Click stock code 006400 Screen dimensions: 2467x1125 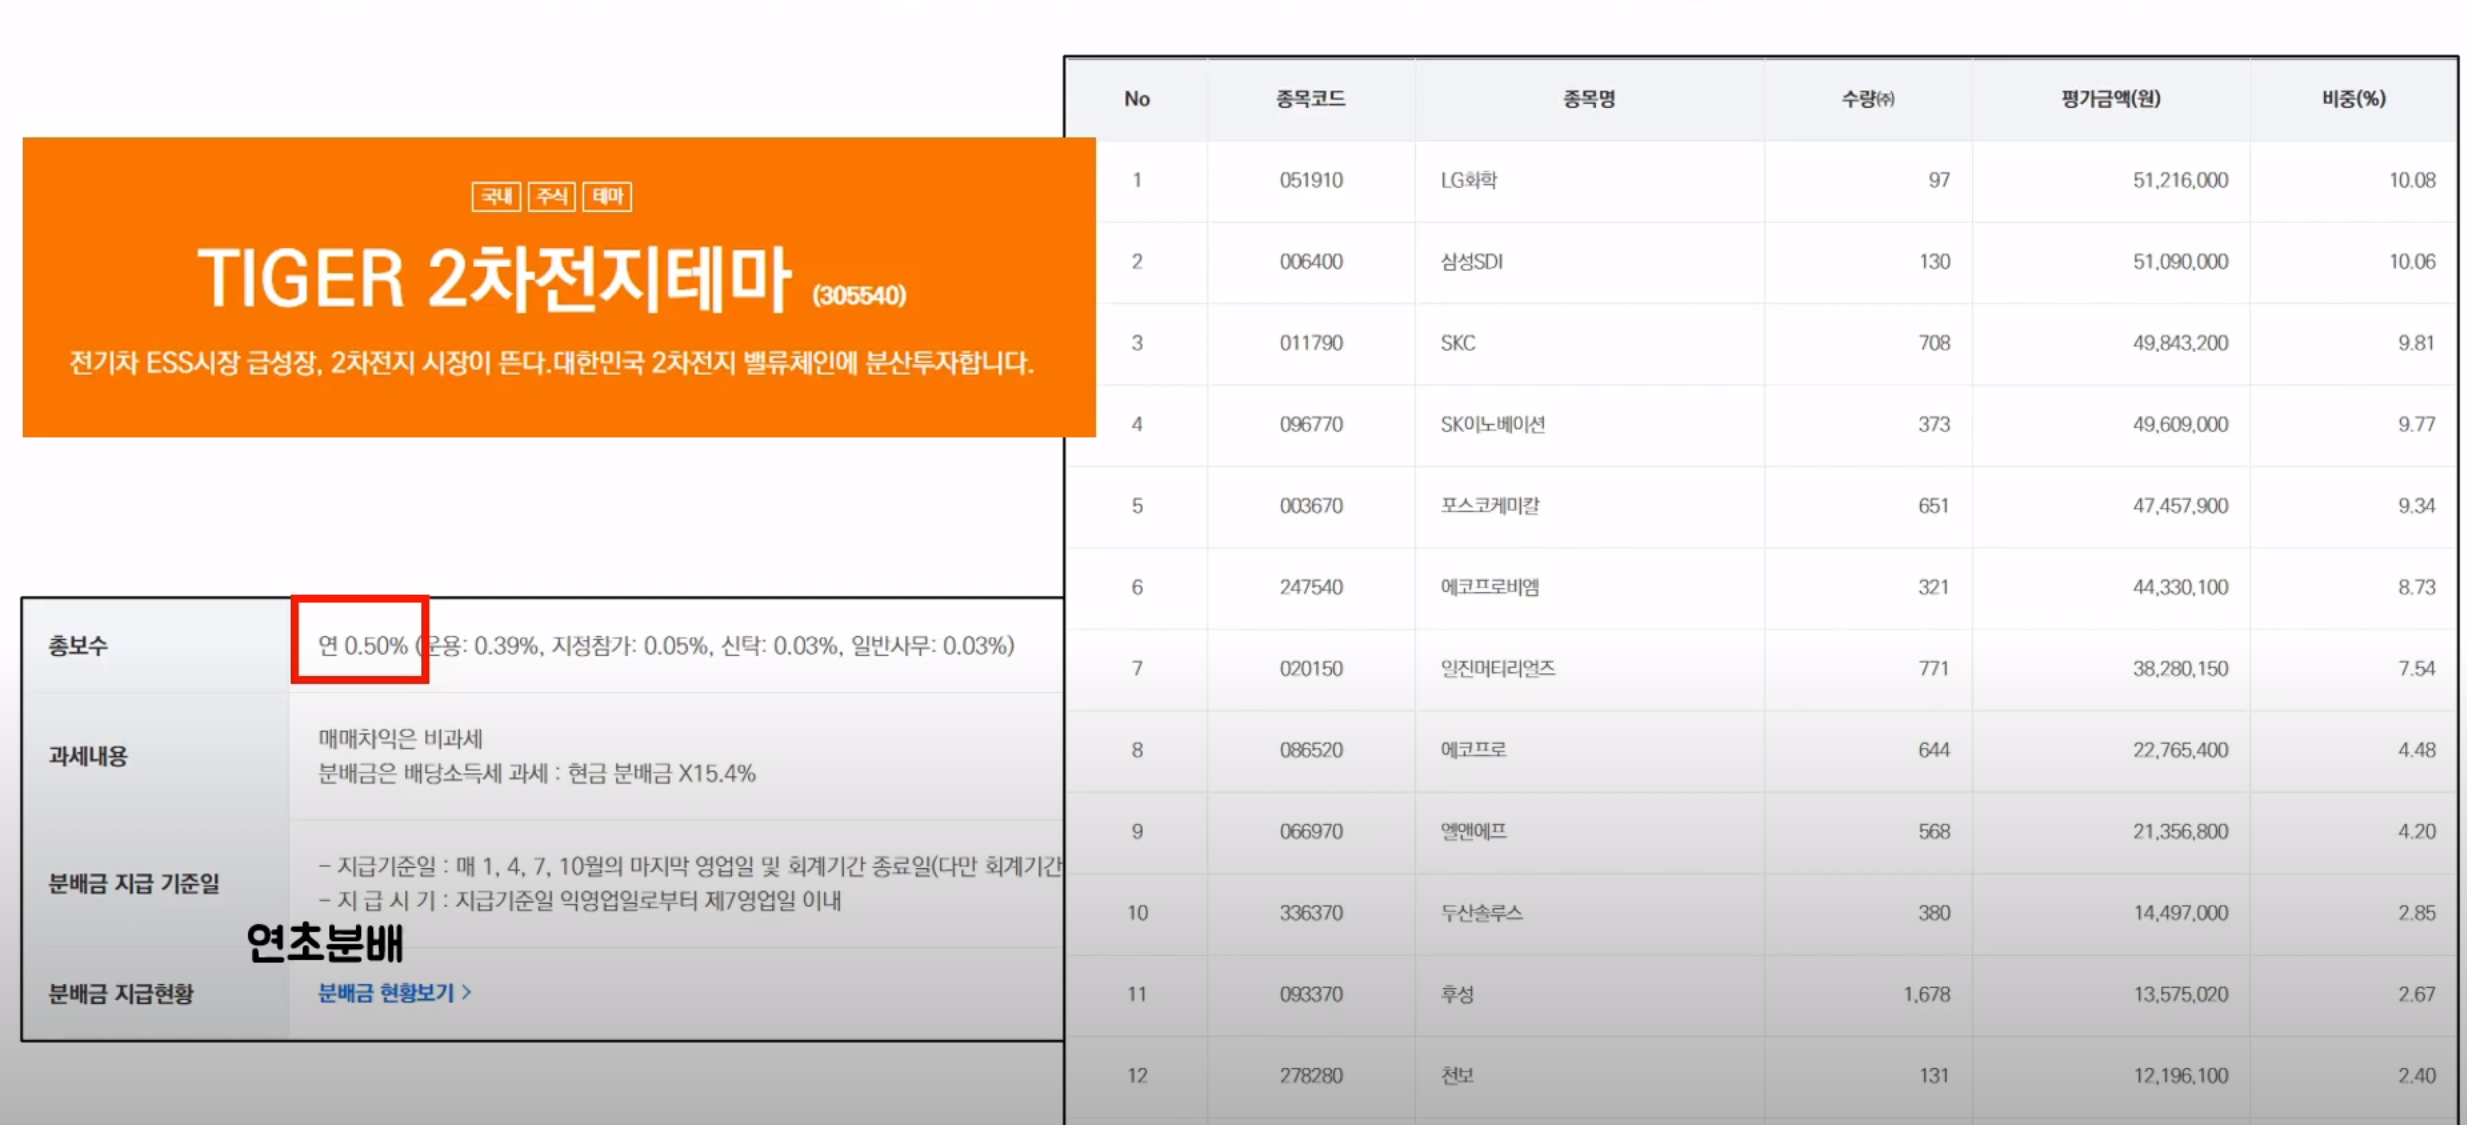(1310, 262)
